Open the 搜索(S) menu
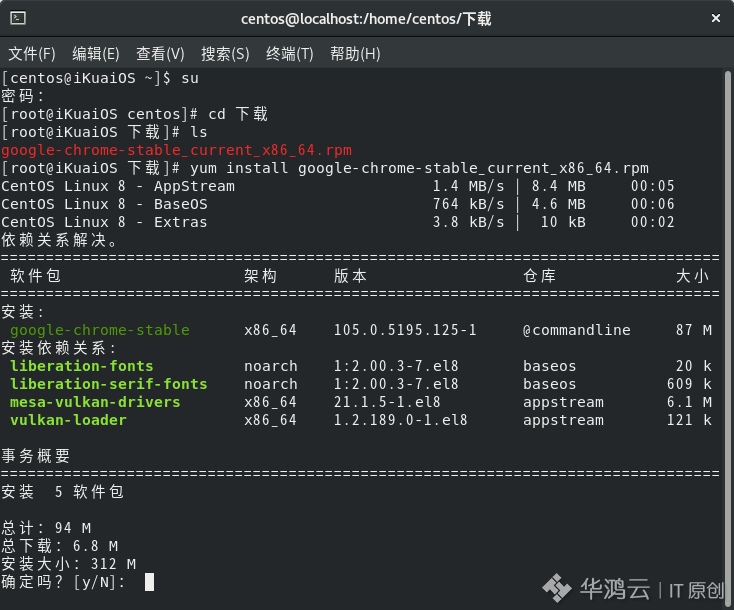This screenshot has height=610, width=734. pyautogui.click(x=225, y=54)
